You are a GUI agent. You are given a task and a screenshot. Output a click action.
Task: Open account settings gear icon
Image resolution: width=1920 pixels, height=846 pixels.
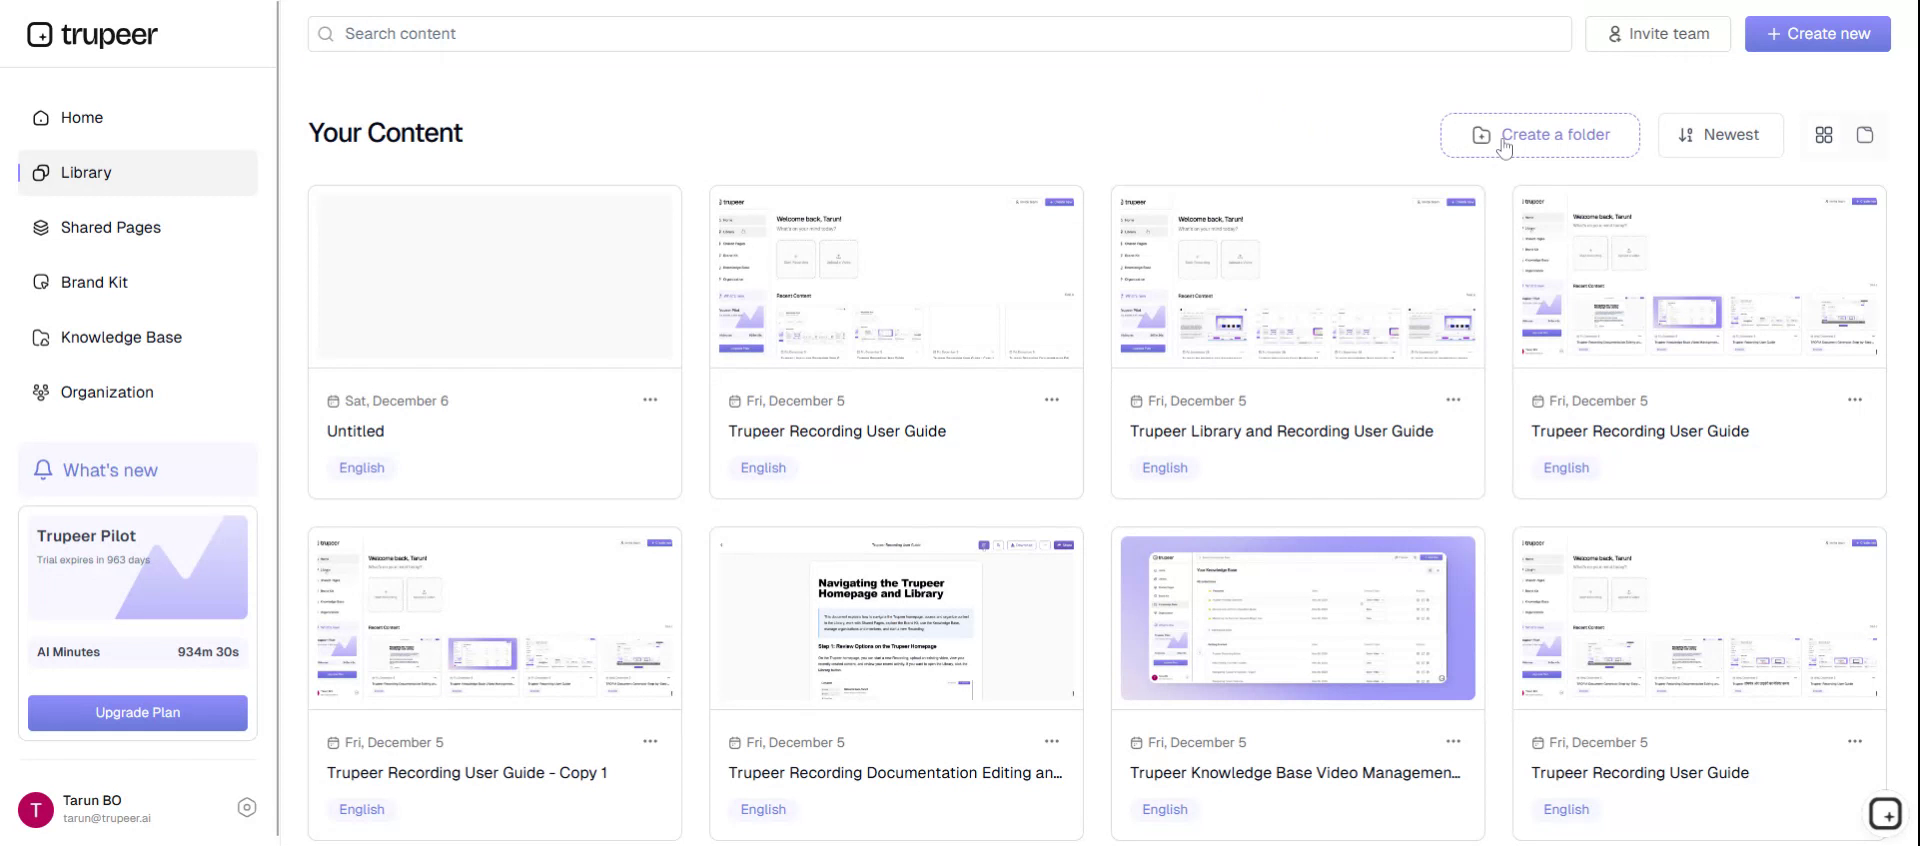point(247,808)
